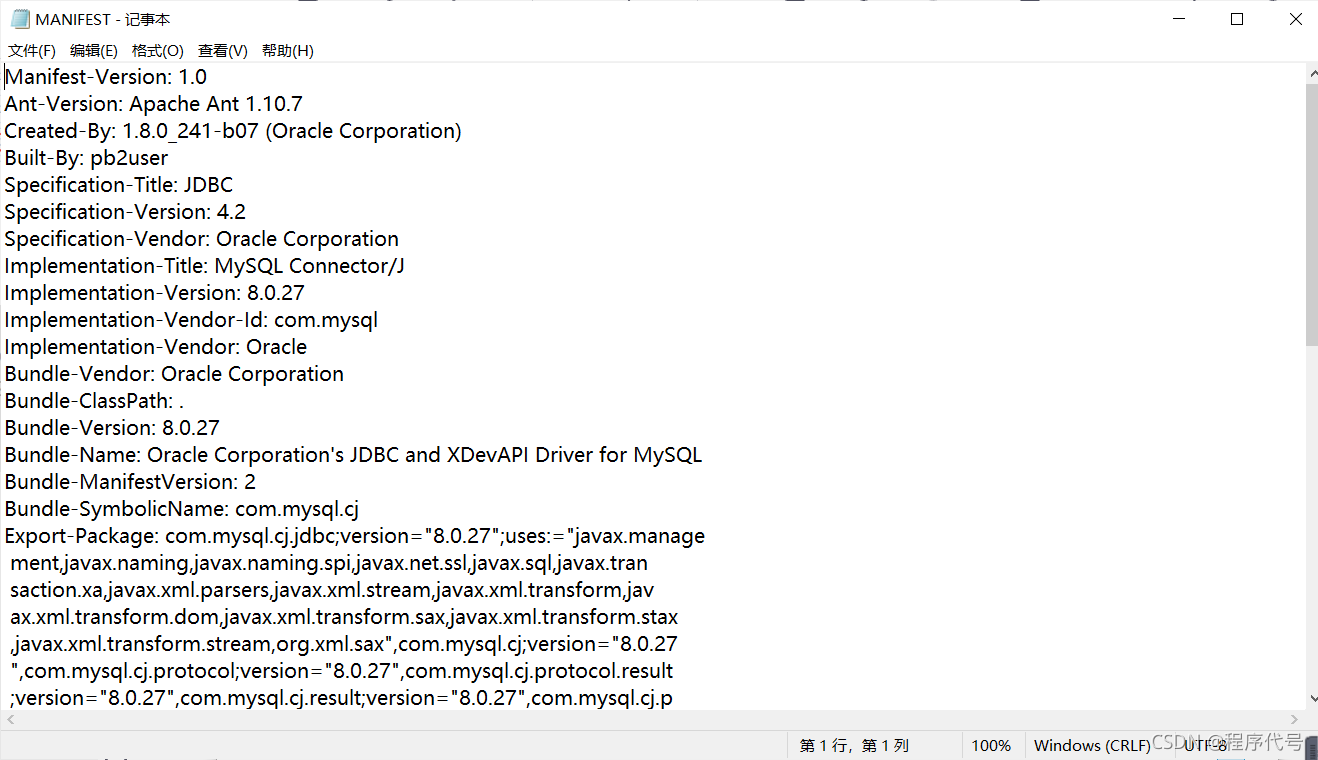The height and width of the screenshot is (760, 1318).
Task: Open the 查看(V) menu
Action: [223, 50]
